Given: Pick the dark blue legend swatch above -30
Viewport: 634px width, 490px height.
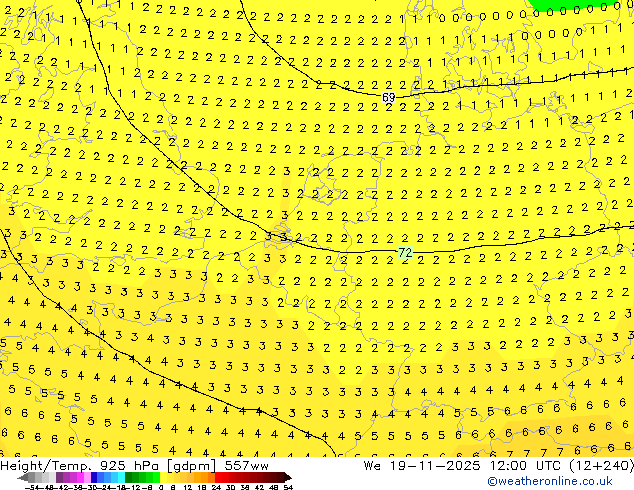Looking at the screenshot, I should tap(94, 478).
